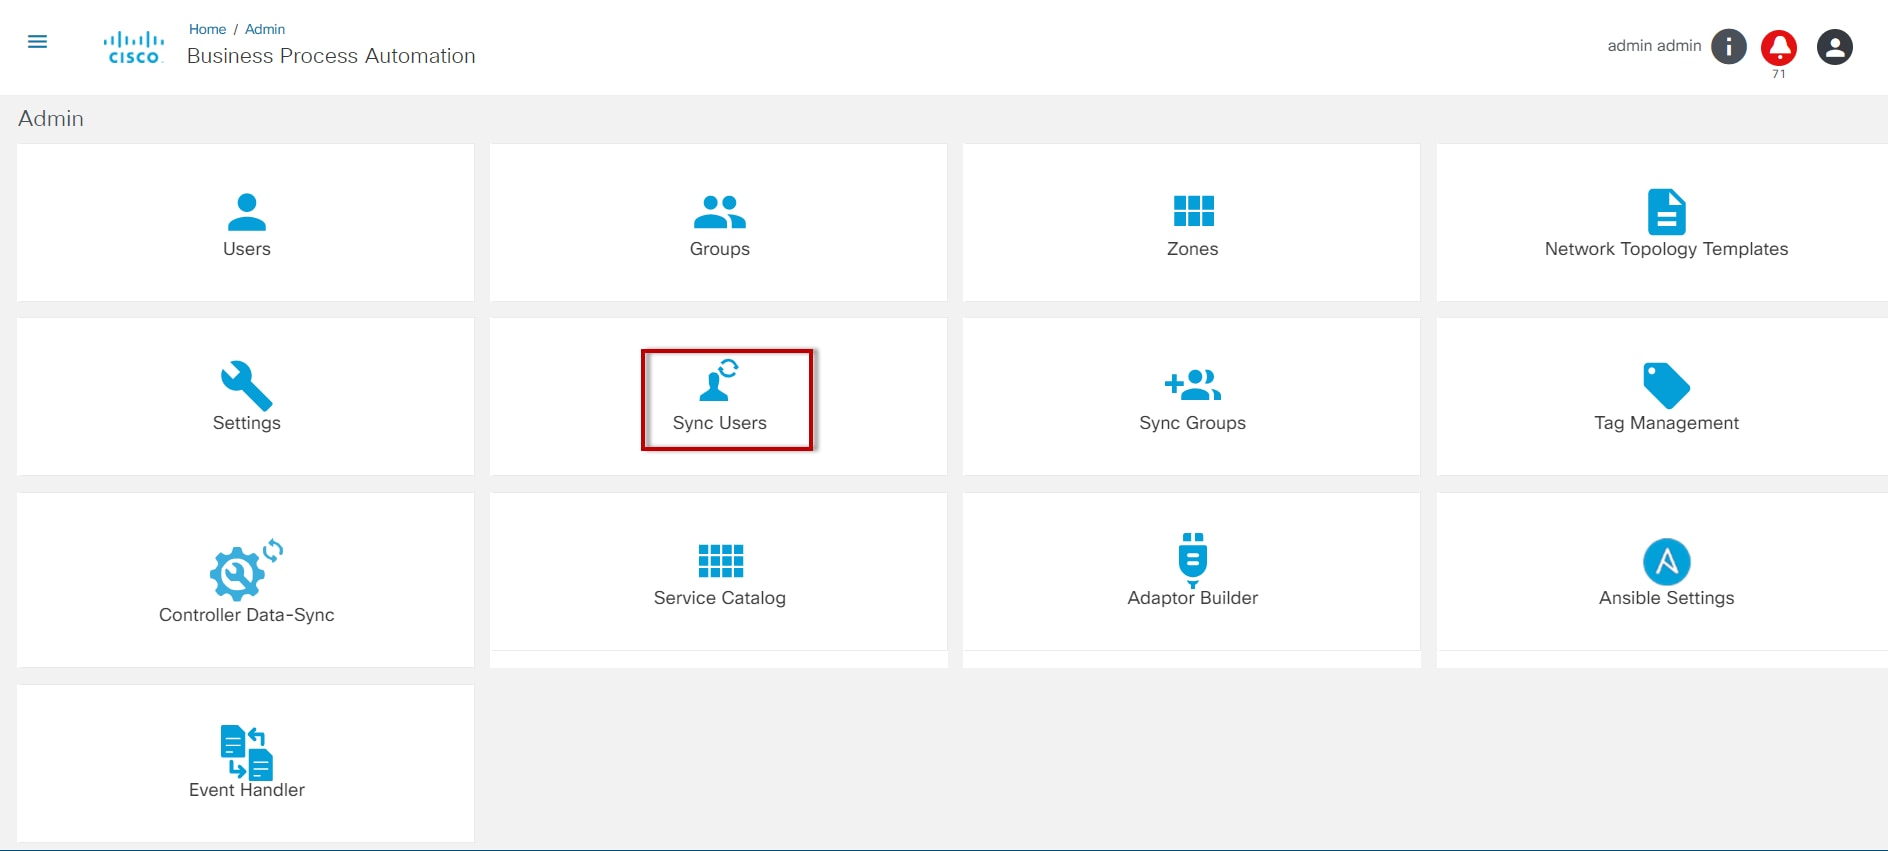1888x851 pixels.
Task: Open the hamburger navigation menu
Action: (37, 42)
